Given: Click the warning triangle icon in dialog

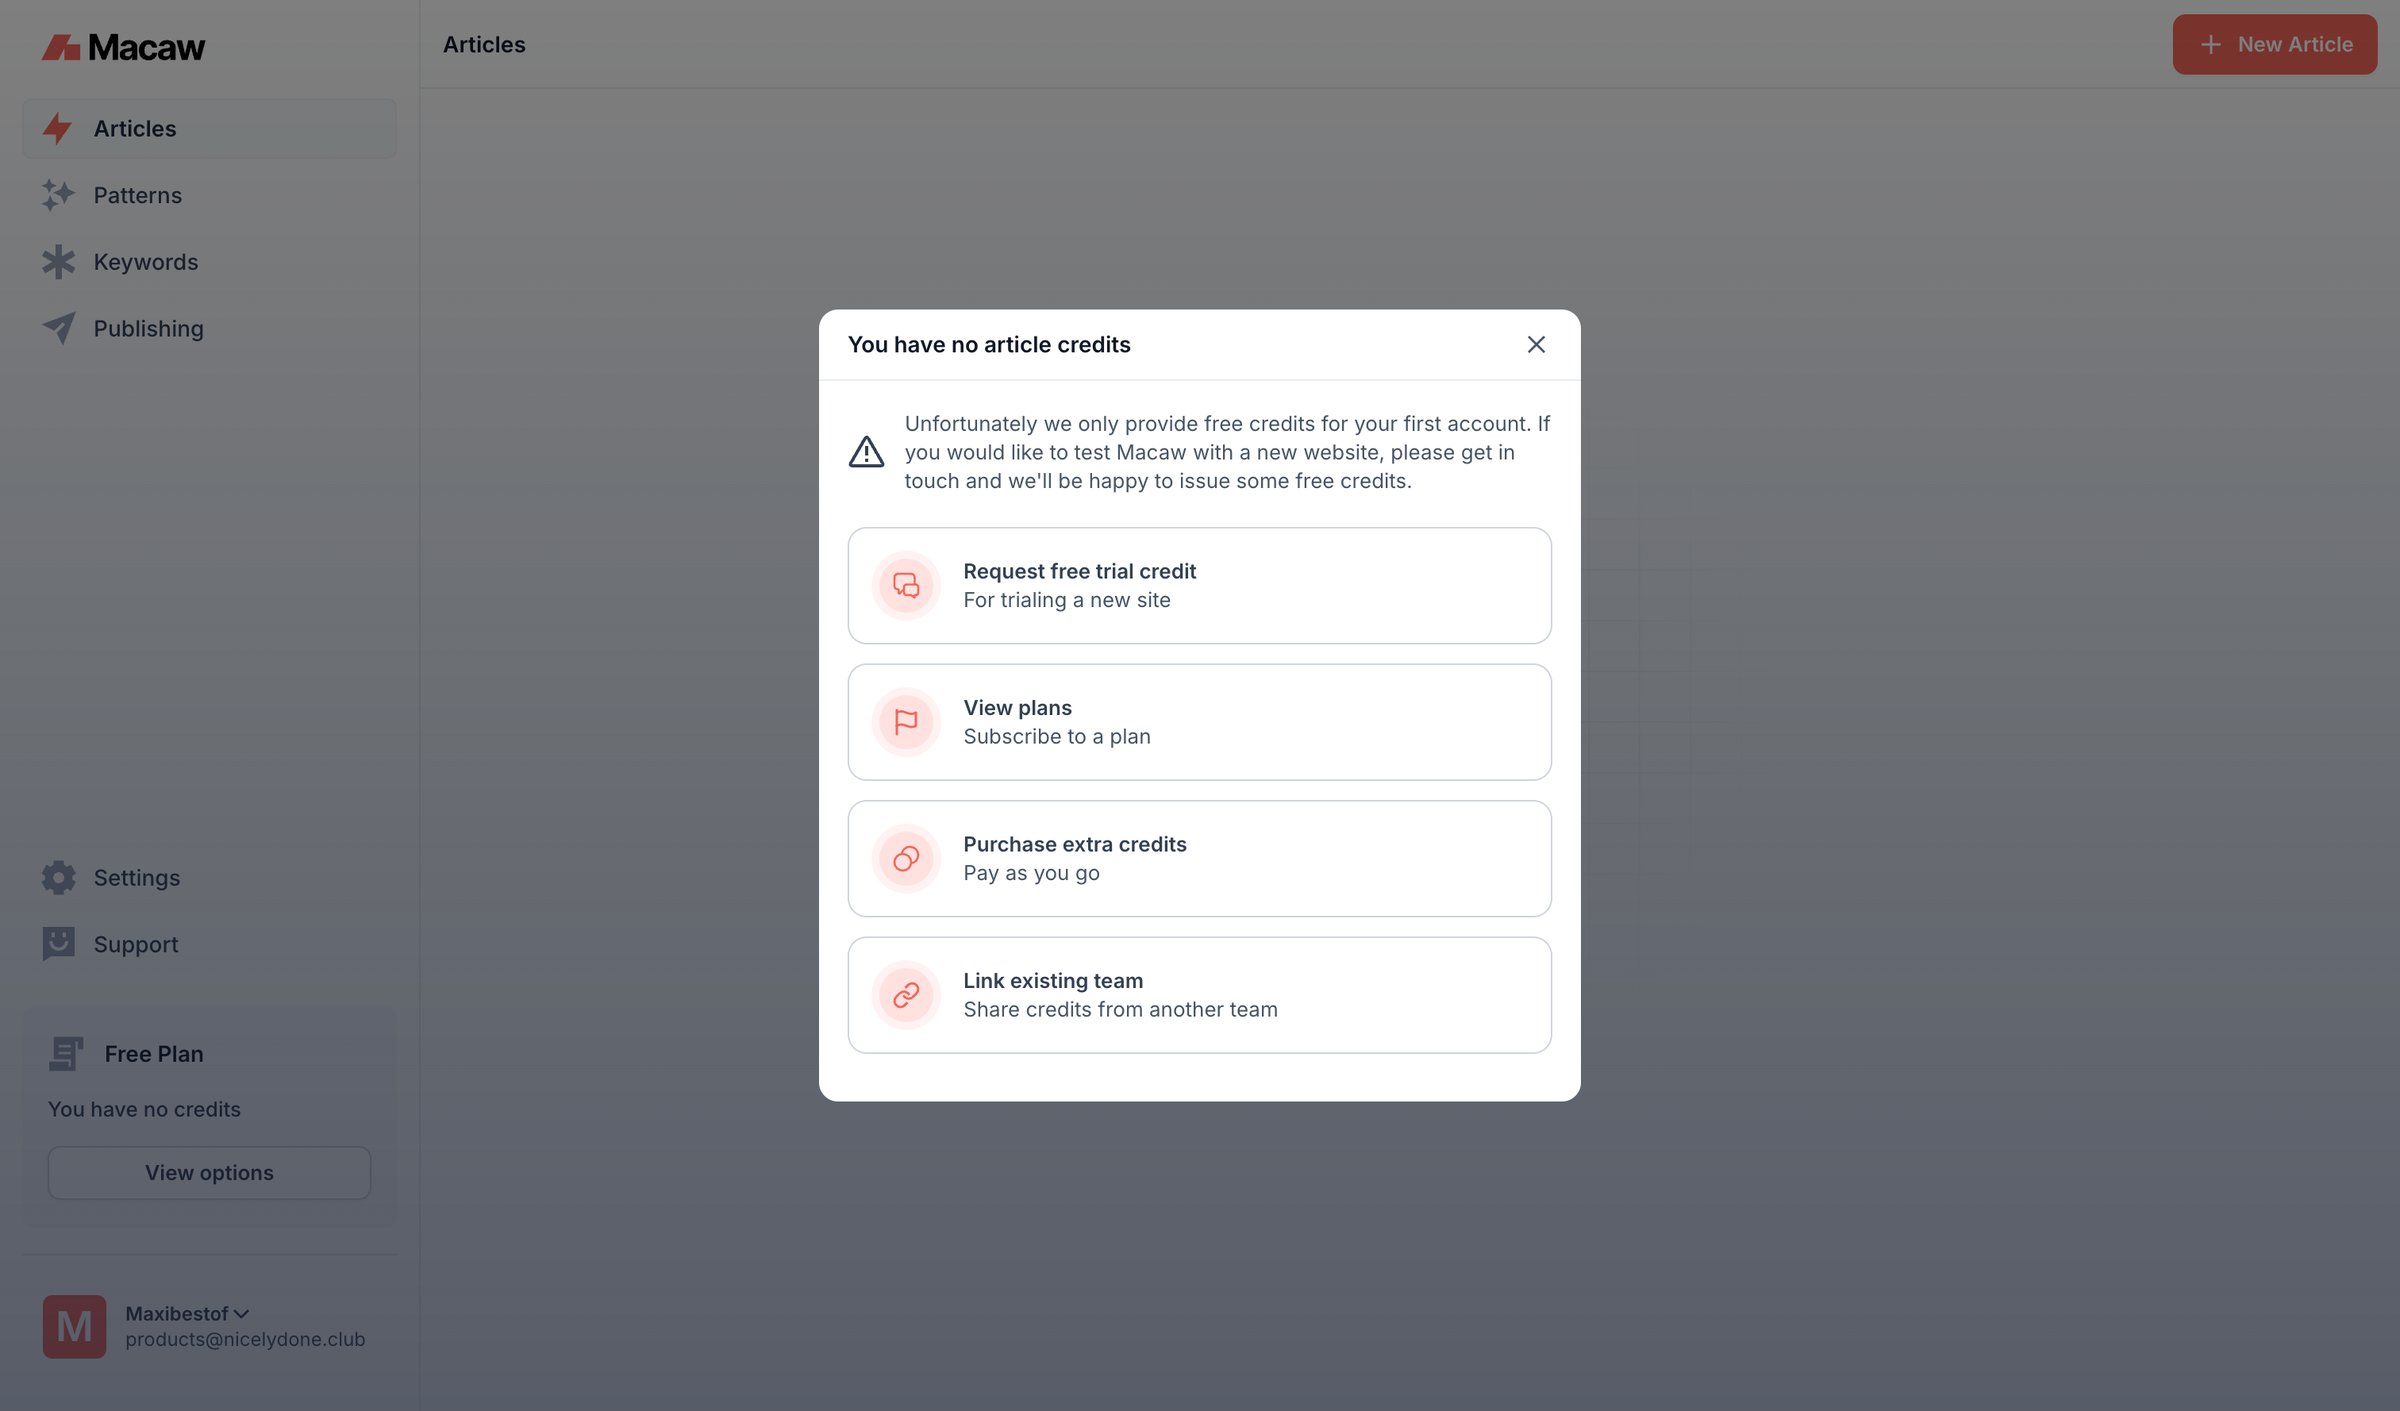Looking at the screenshot, I should pyautogui.click(x=866, y=452).
